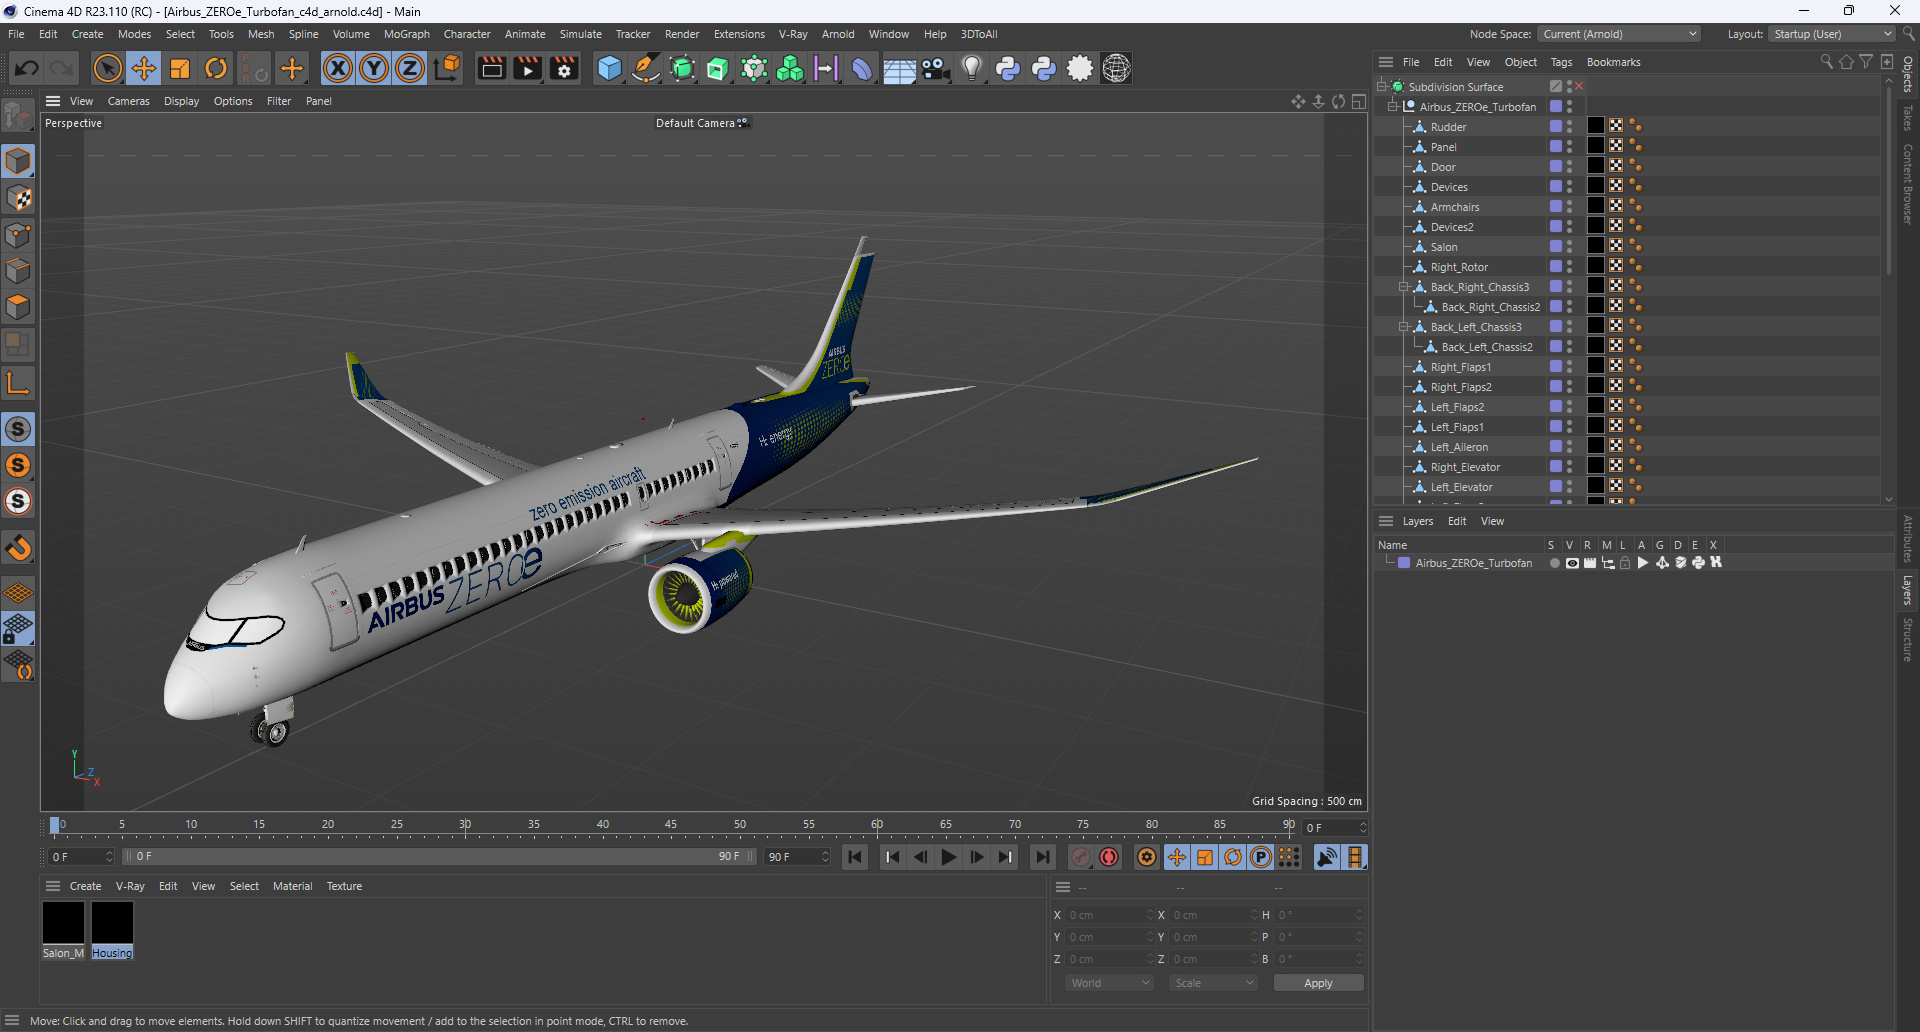Switch to Points mode cube icon
The width and height of the screenshot is (1920, 1032).
point(18,235)
